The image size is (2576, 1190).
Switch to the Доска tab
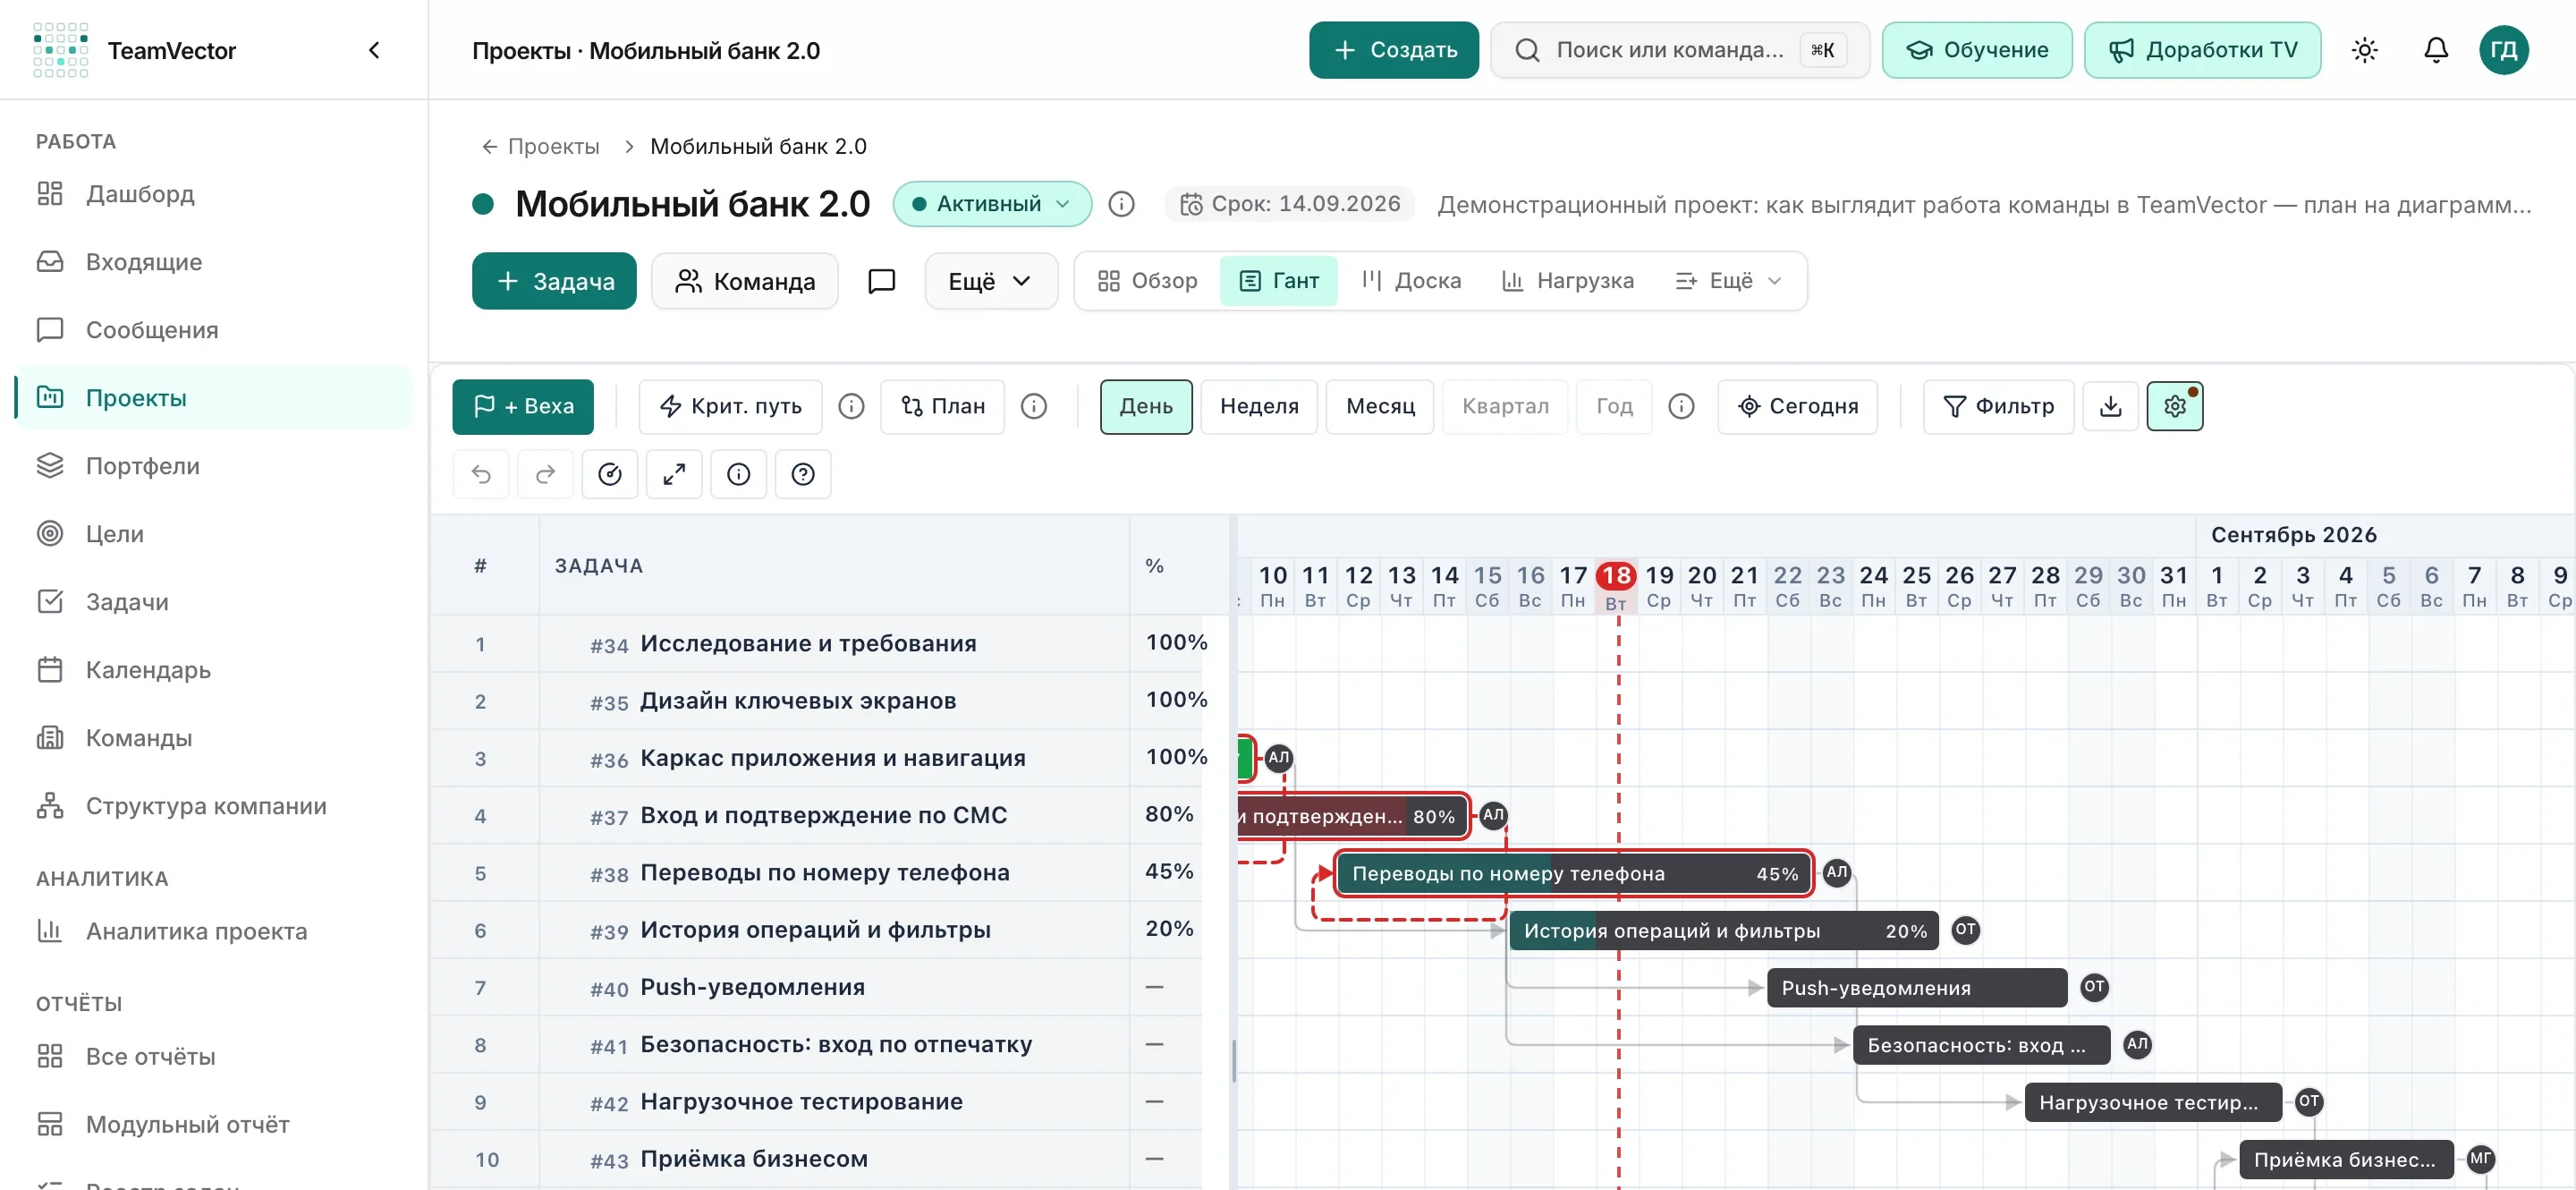coord(1411,281)
